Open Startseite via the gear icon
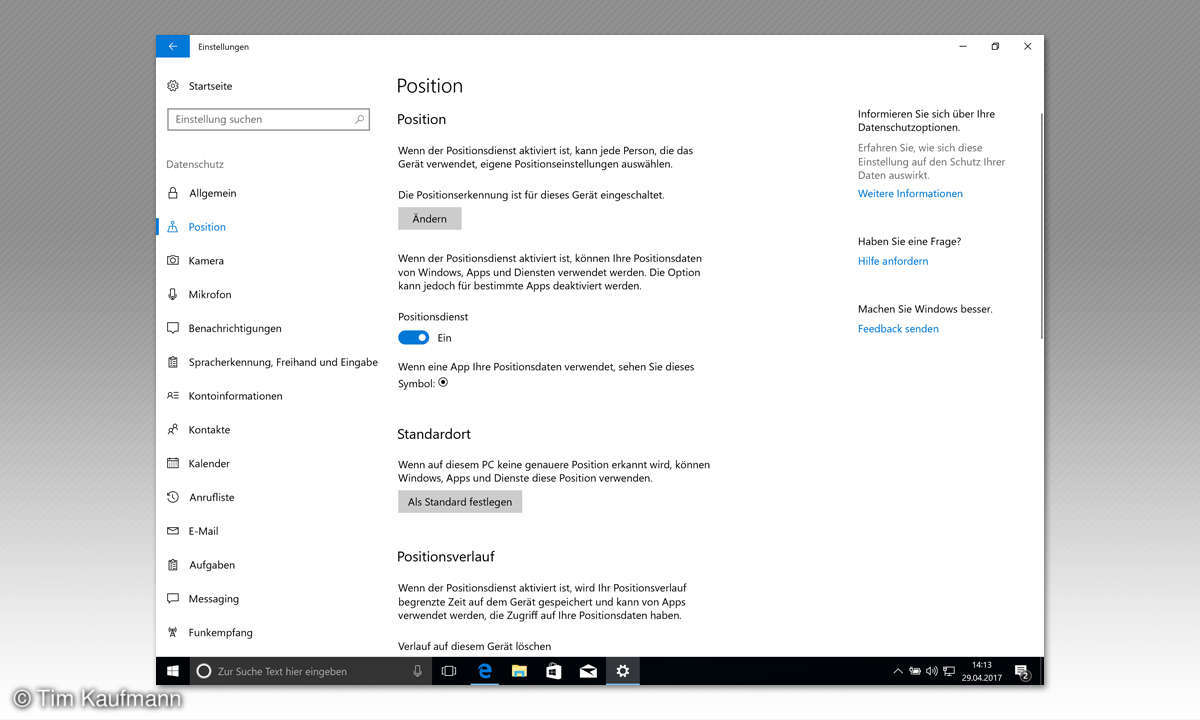 click(173, 86)
